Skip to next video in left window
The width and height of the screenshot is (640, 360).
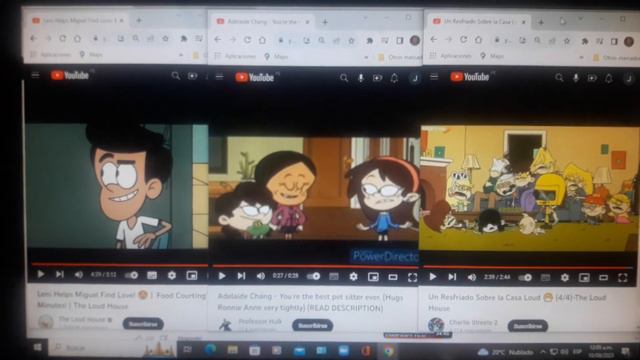click(x=60, y=274)
